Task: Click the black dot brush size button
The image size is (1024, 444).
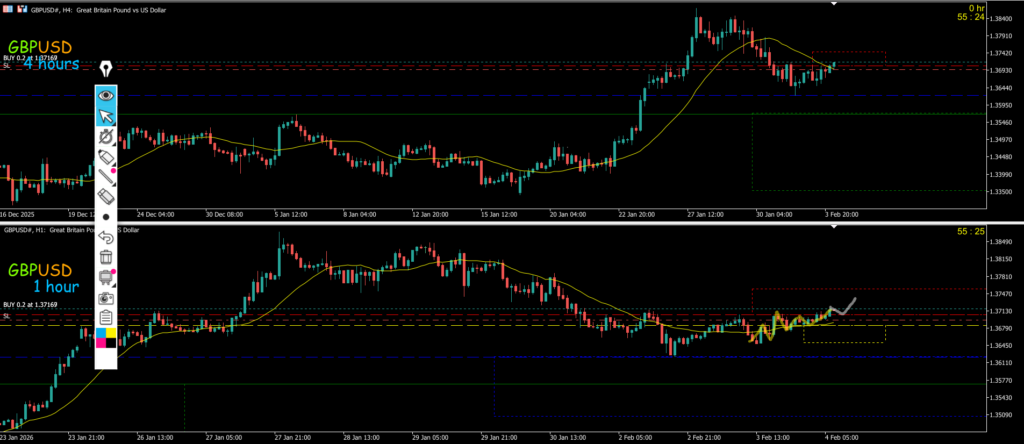Action: [x=106, y=216]
